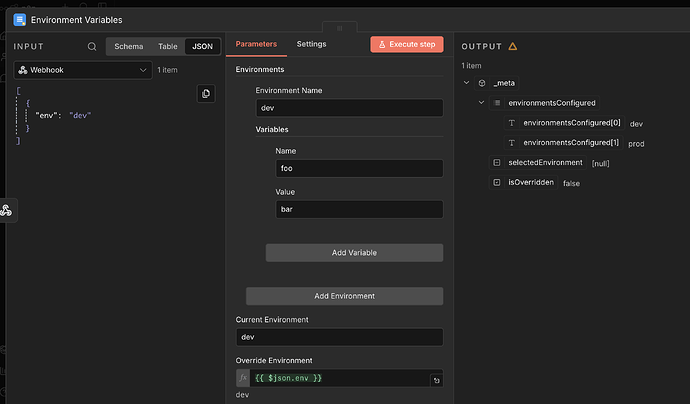Viewport: 690px width, 404px height.
Task: Click the output warning triangle icon
Action: pos(513,46)
